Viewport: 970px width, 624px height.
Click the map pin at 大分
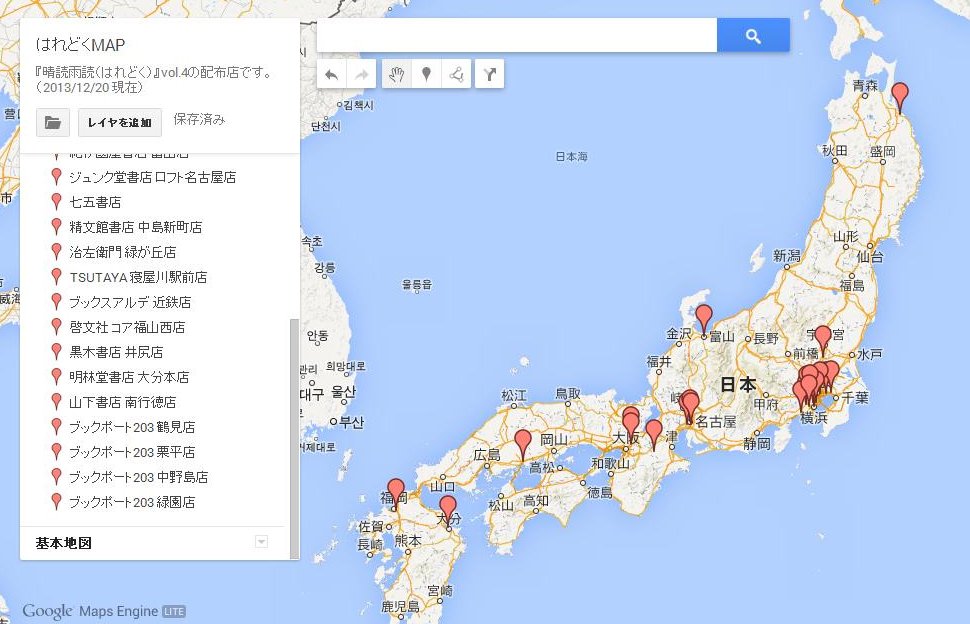[x=448, y=510]
